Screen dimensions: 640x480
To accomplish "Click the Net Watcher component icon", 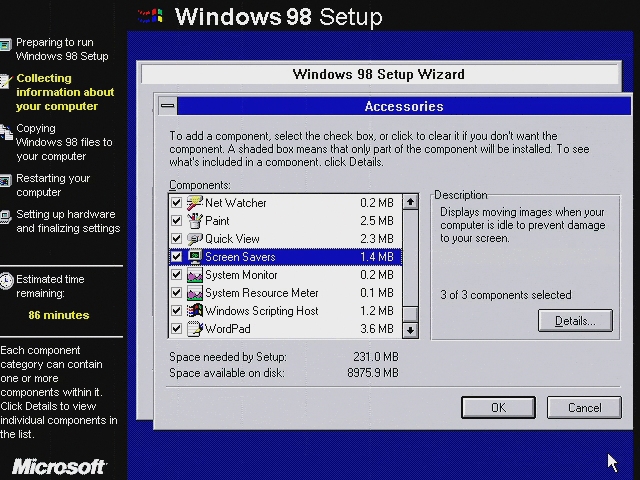I will click(x=195, y=203).
